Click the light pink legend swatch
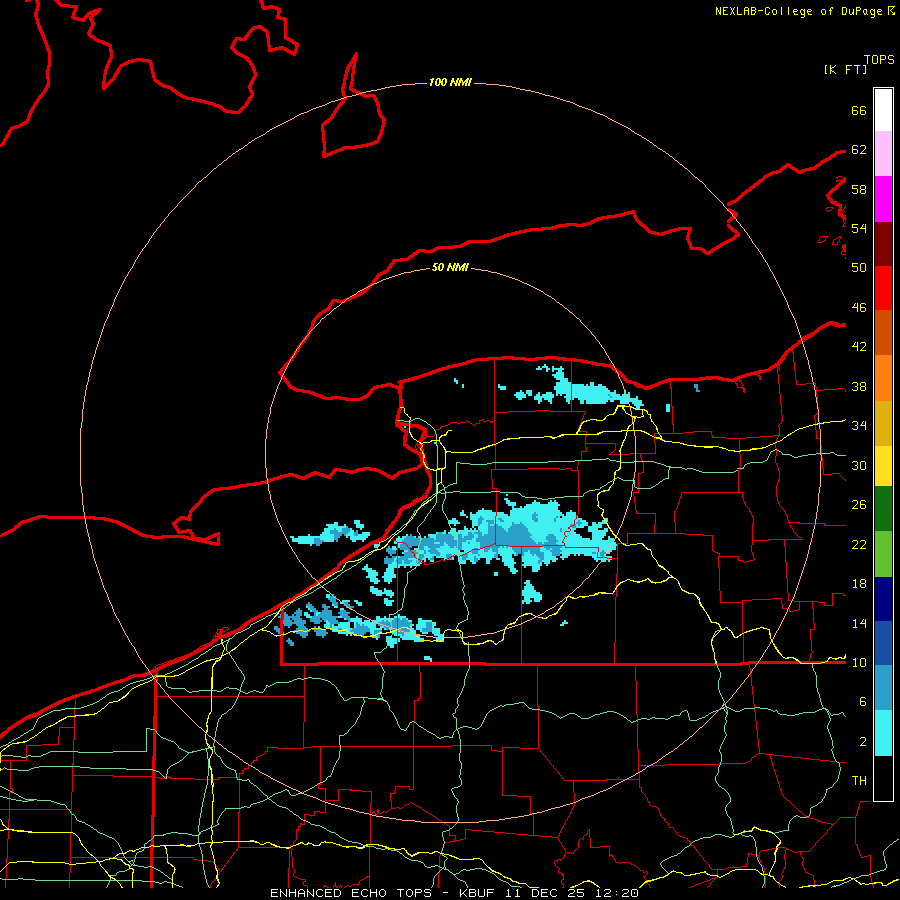 [x=883, y=154]
